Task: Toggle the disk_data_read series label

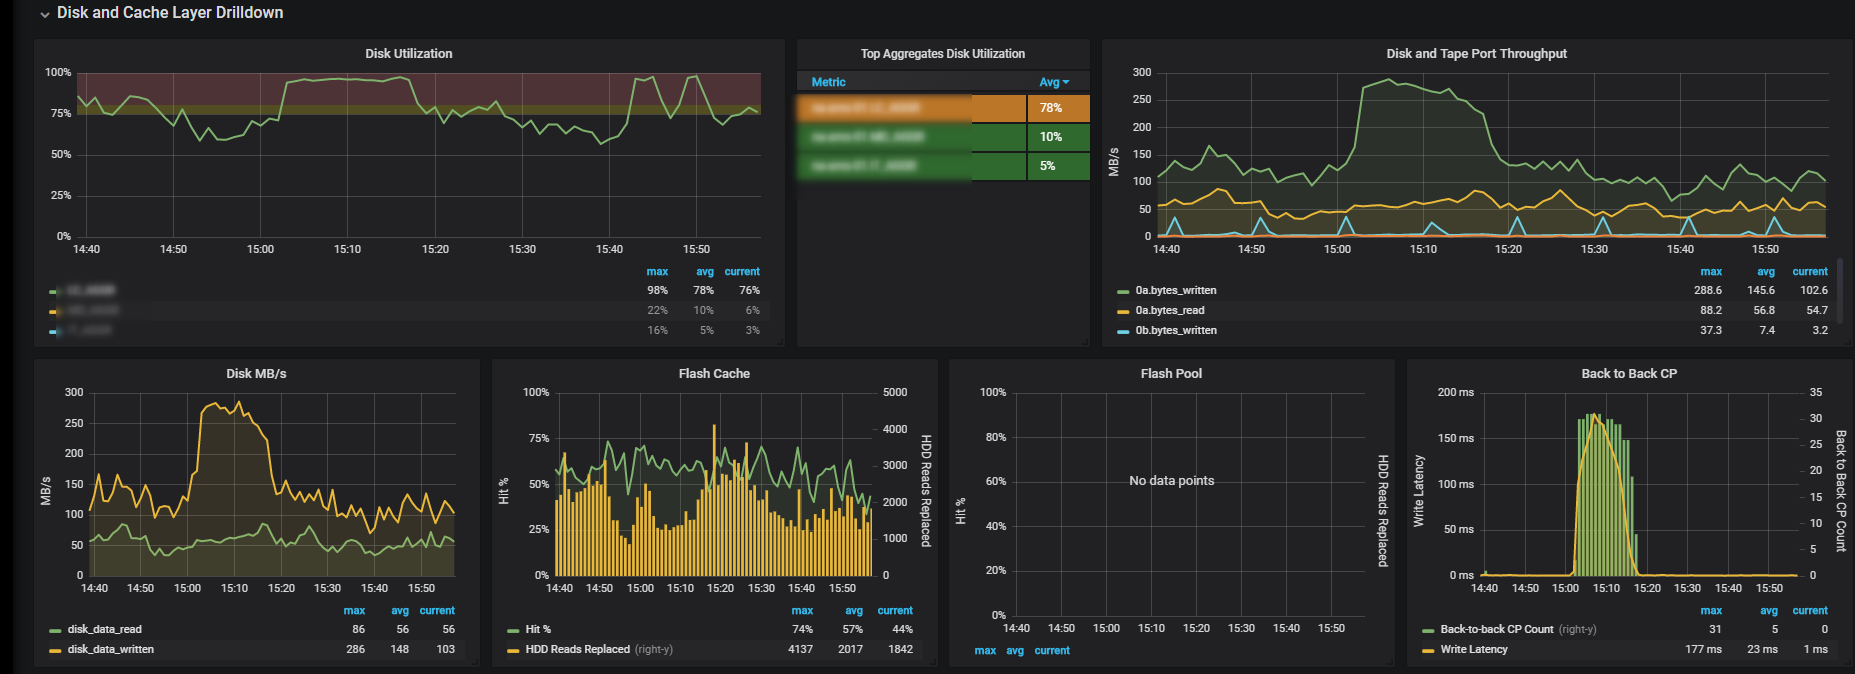Action: point(104,629)
